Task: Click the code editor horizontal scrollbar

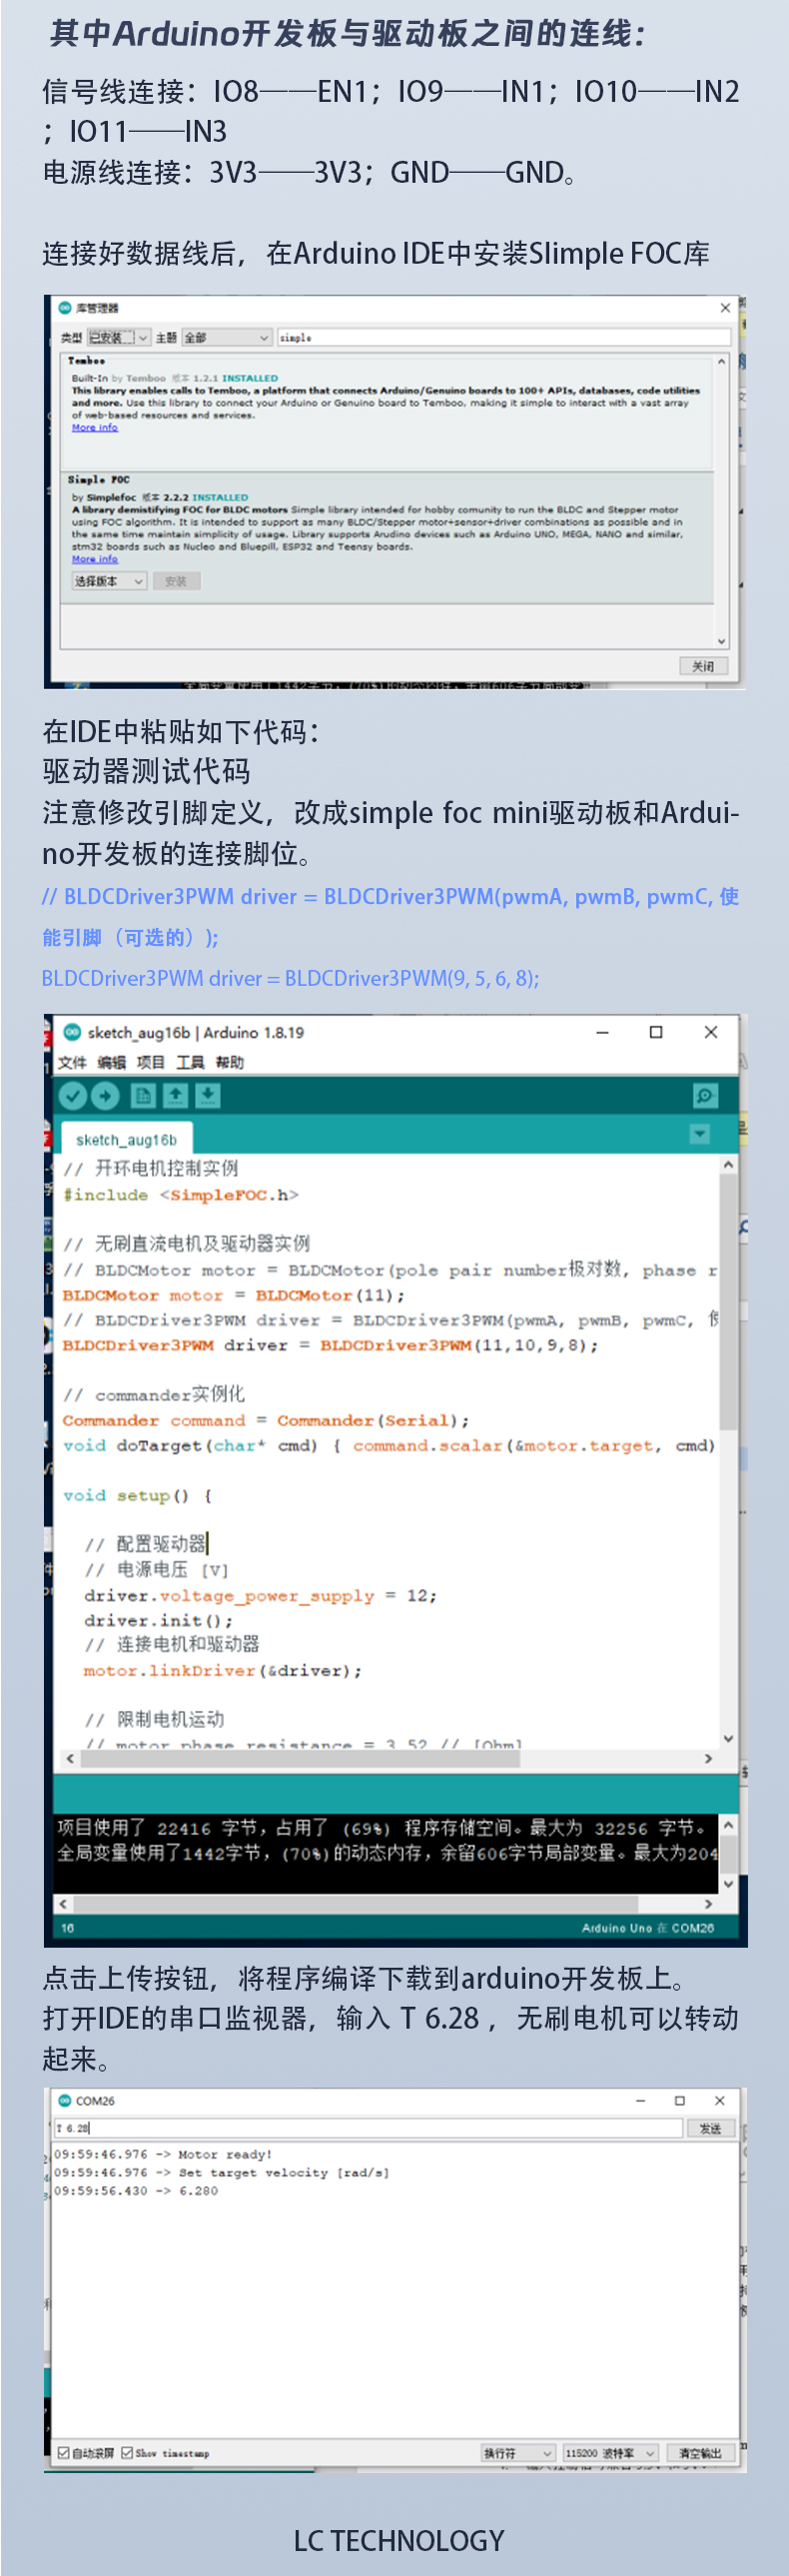Action: [300, 1758]
